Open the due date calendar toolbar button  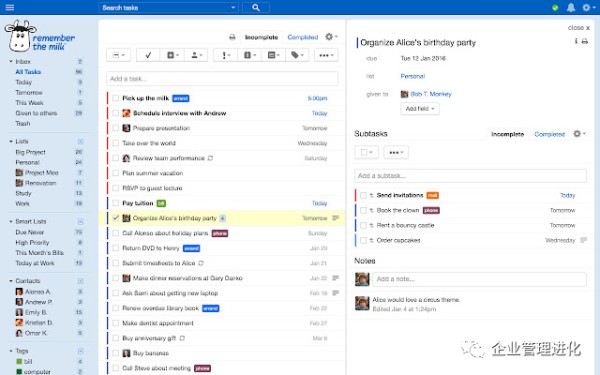pos(173,55)
